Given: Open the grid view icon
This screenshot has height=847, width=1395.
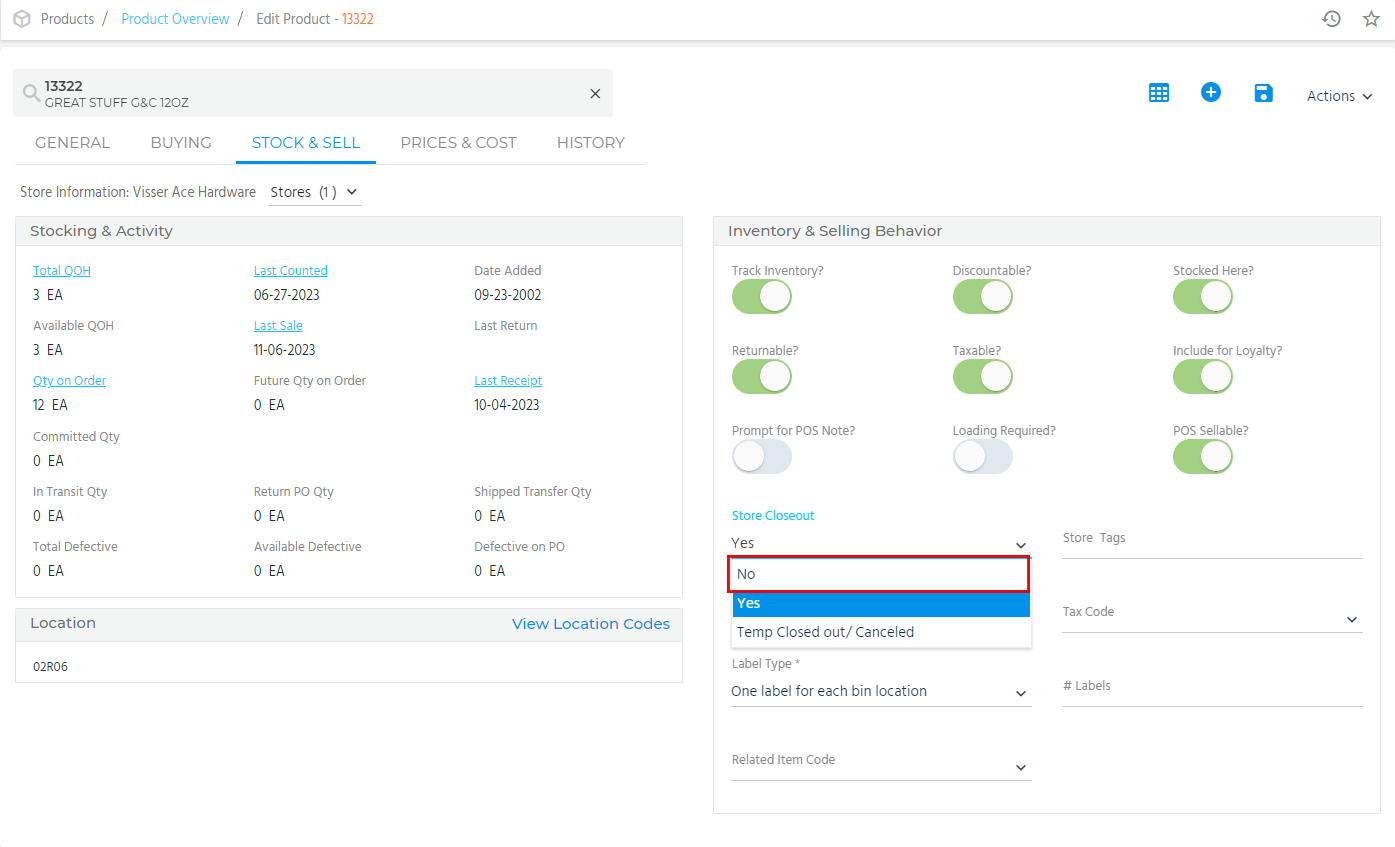Looking at the screenshot, I should point(1159,93).
